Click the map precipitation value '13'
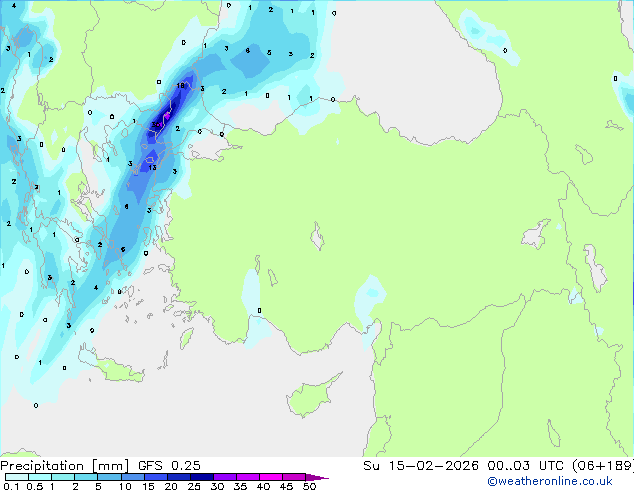634x490 pixels. point(152,167)
